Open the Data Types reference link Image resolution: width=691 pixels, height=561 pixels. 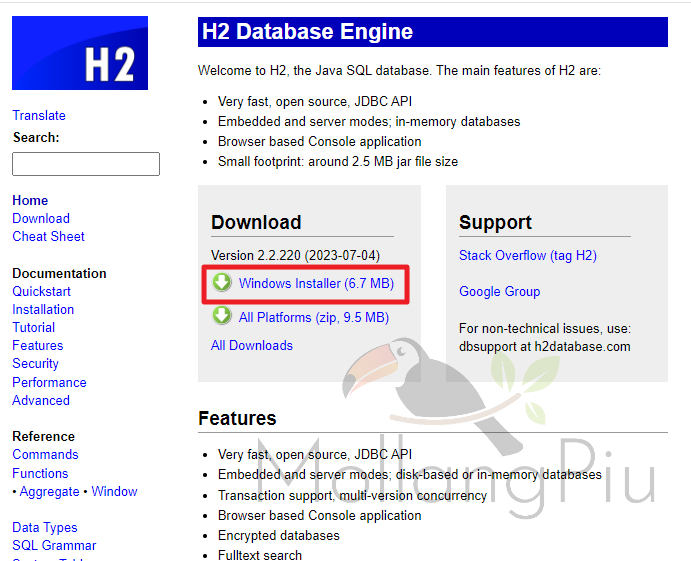click(x=45, y=528)
